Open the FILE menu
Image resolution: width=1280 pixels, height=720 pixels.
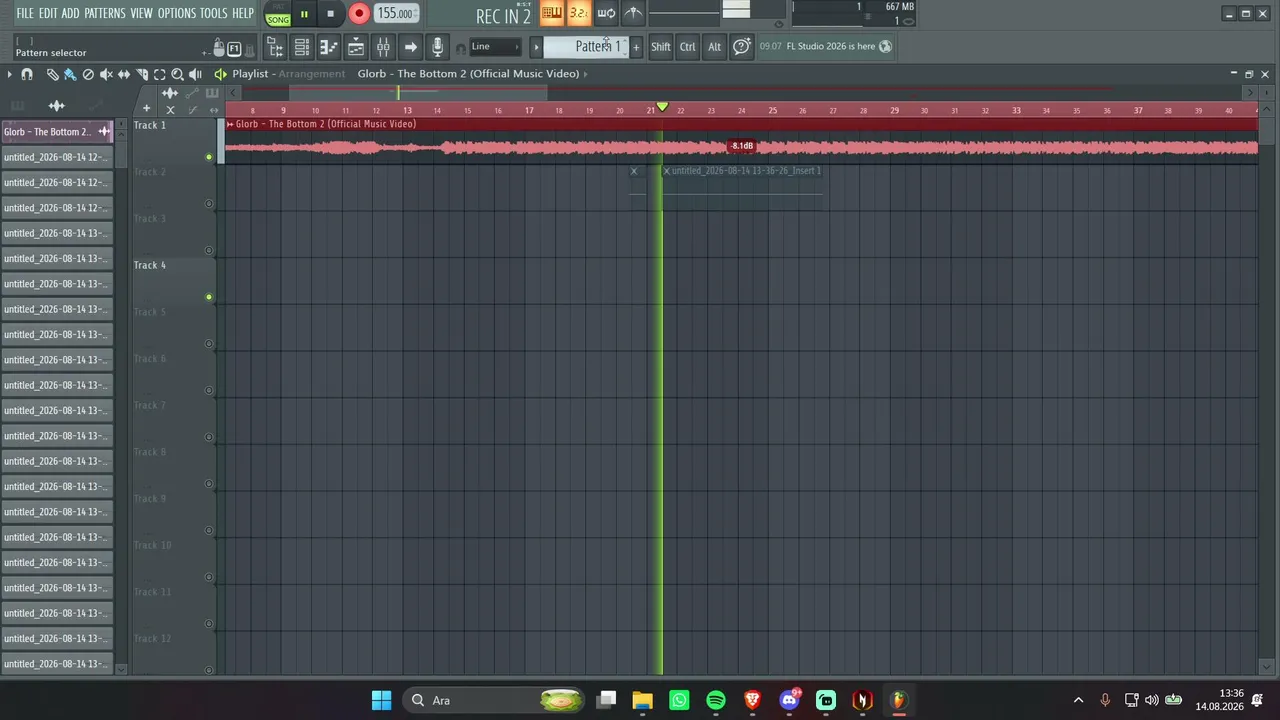(25, 13)
